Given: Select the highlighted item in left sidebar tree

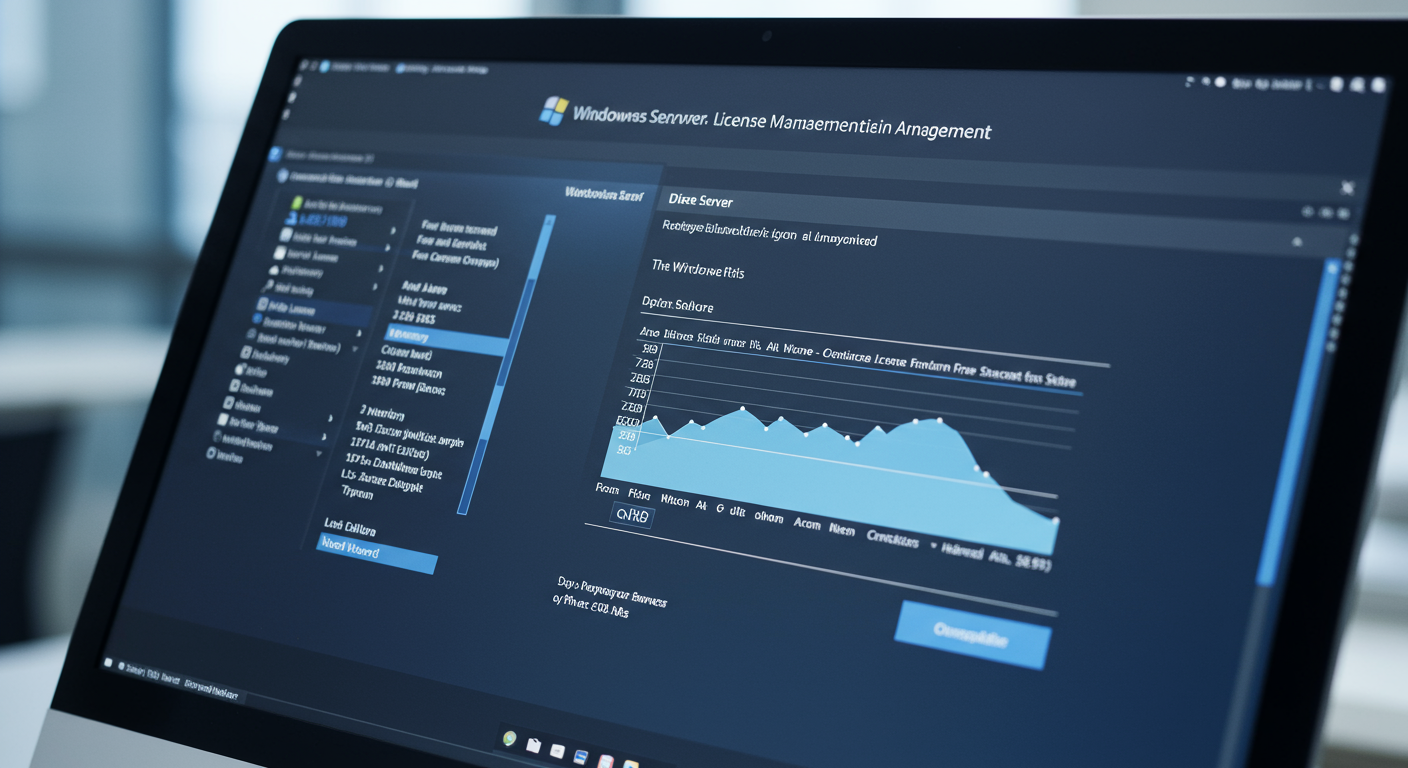Looking at the screenshot, I should (314, 311).
